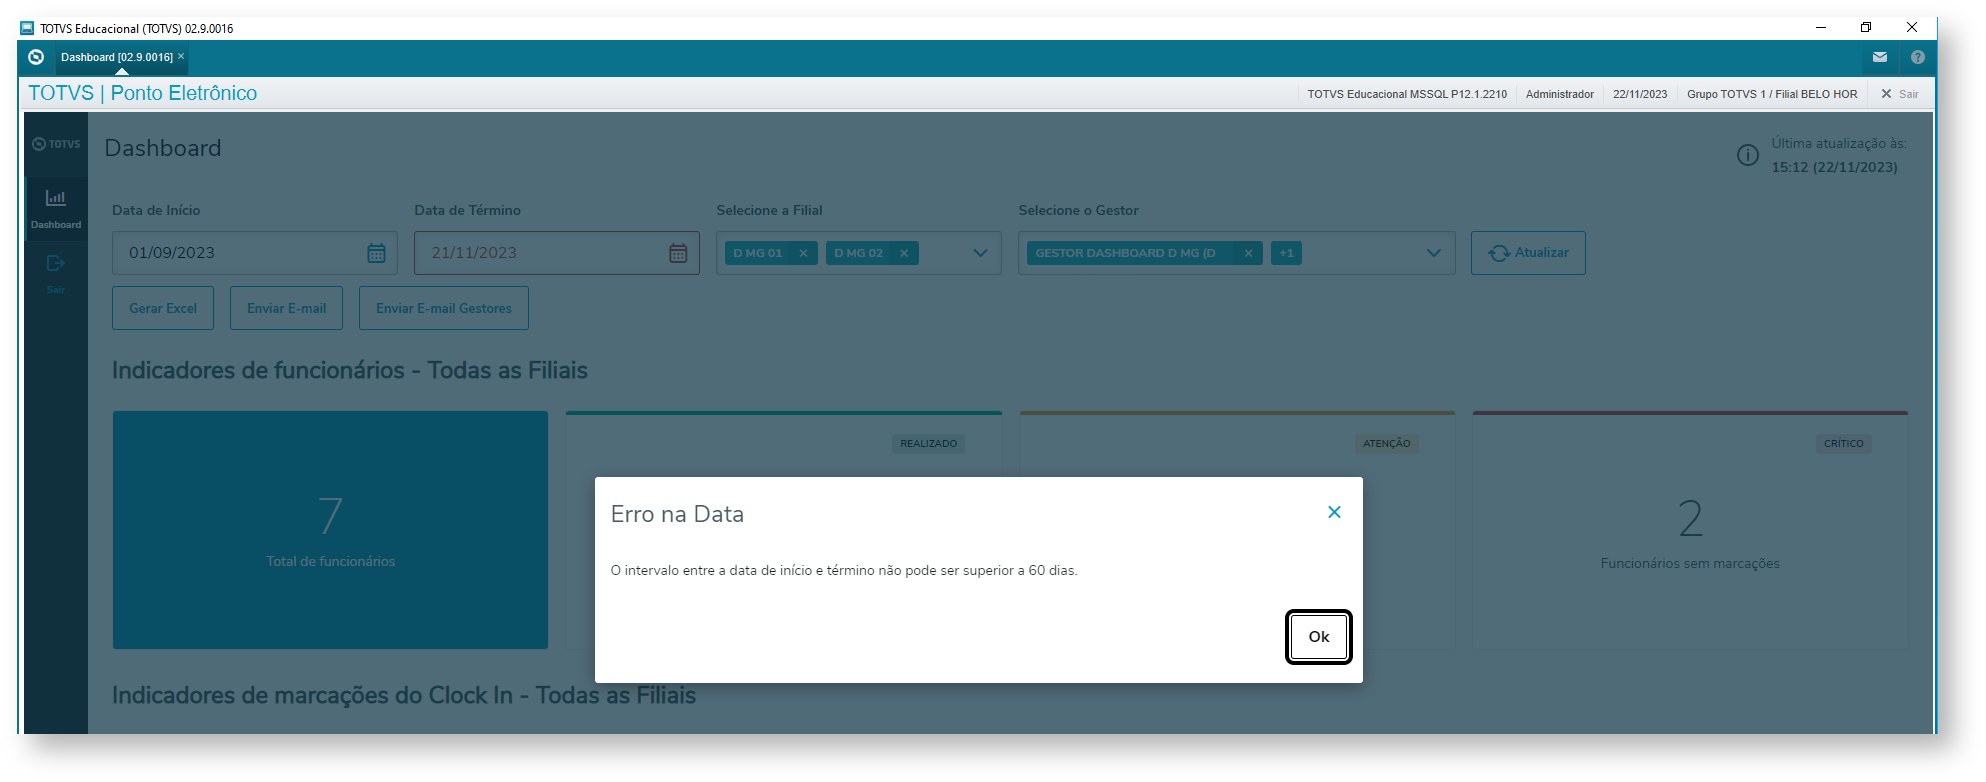The image size is (1986, 782).
Task: Remove the D MG 01 filial tag
Action: 803,253
